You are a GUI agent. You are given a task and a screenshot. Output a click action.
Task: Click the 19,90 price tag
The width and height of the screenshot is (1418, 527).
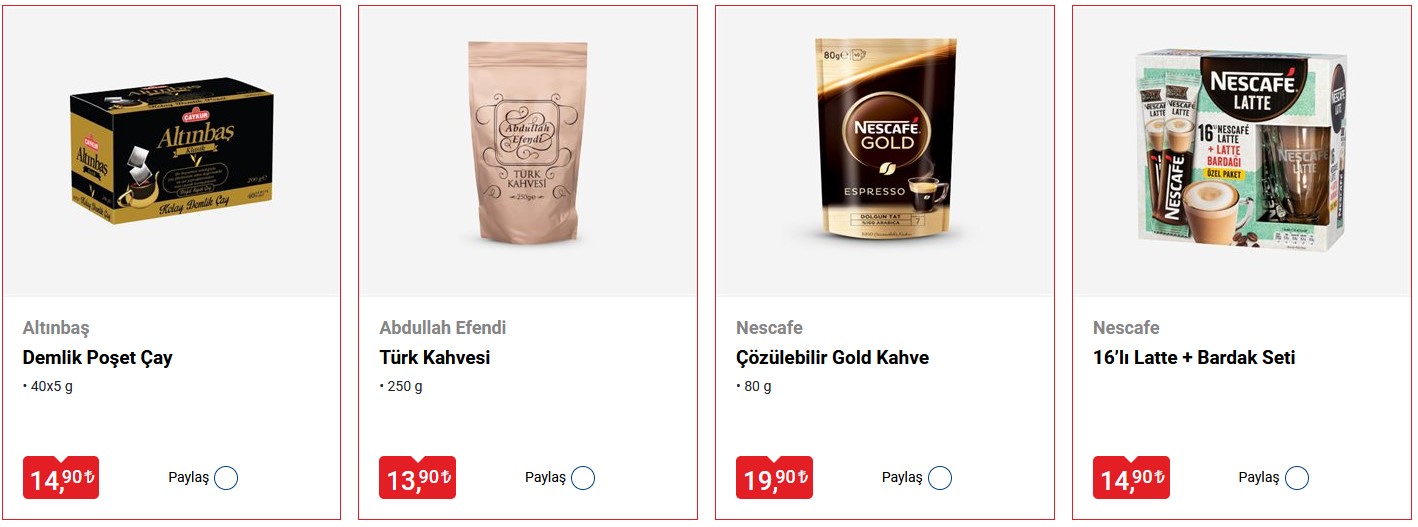(x=775, y=478)
